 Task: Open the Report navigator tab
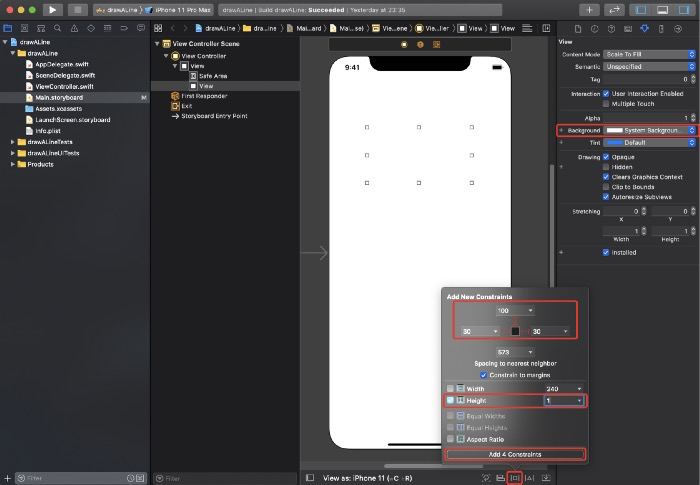[141, 28]
